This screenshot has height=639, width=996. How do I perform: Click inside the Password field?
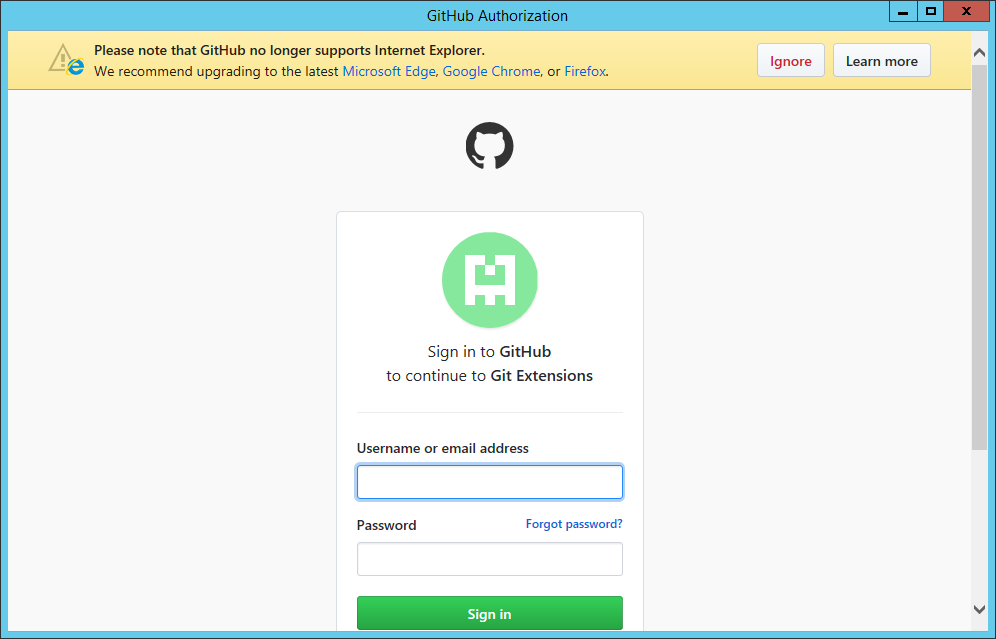point(489,558)
